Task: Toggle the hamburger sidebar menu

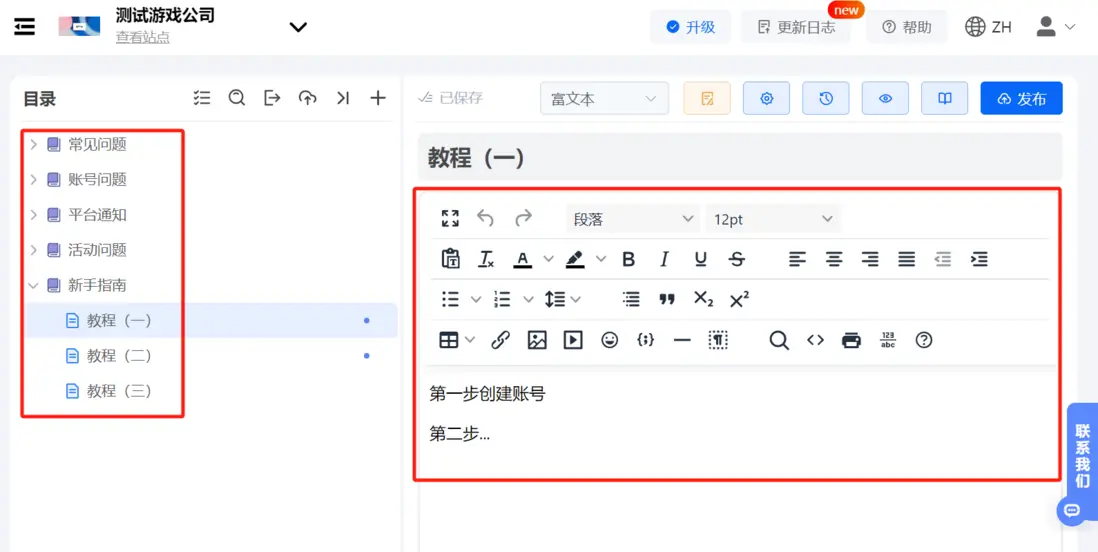Action: [x=25, y=27]
